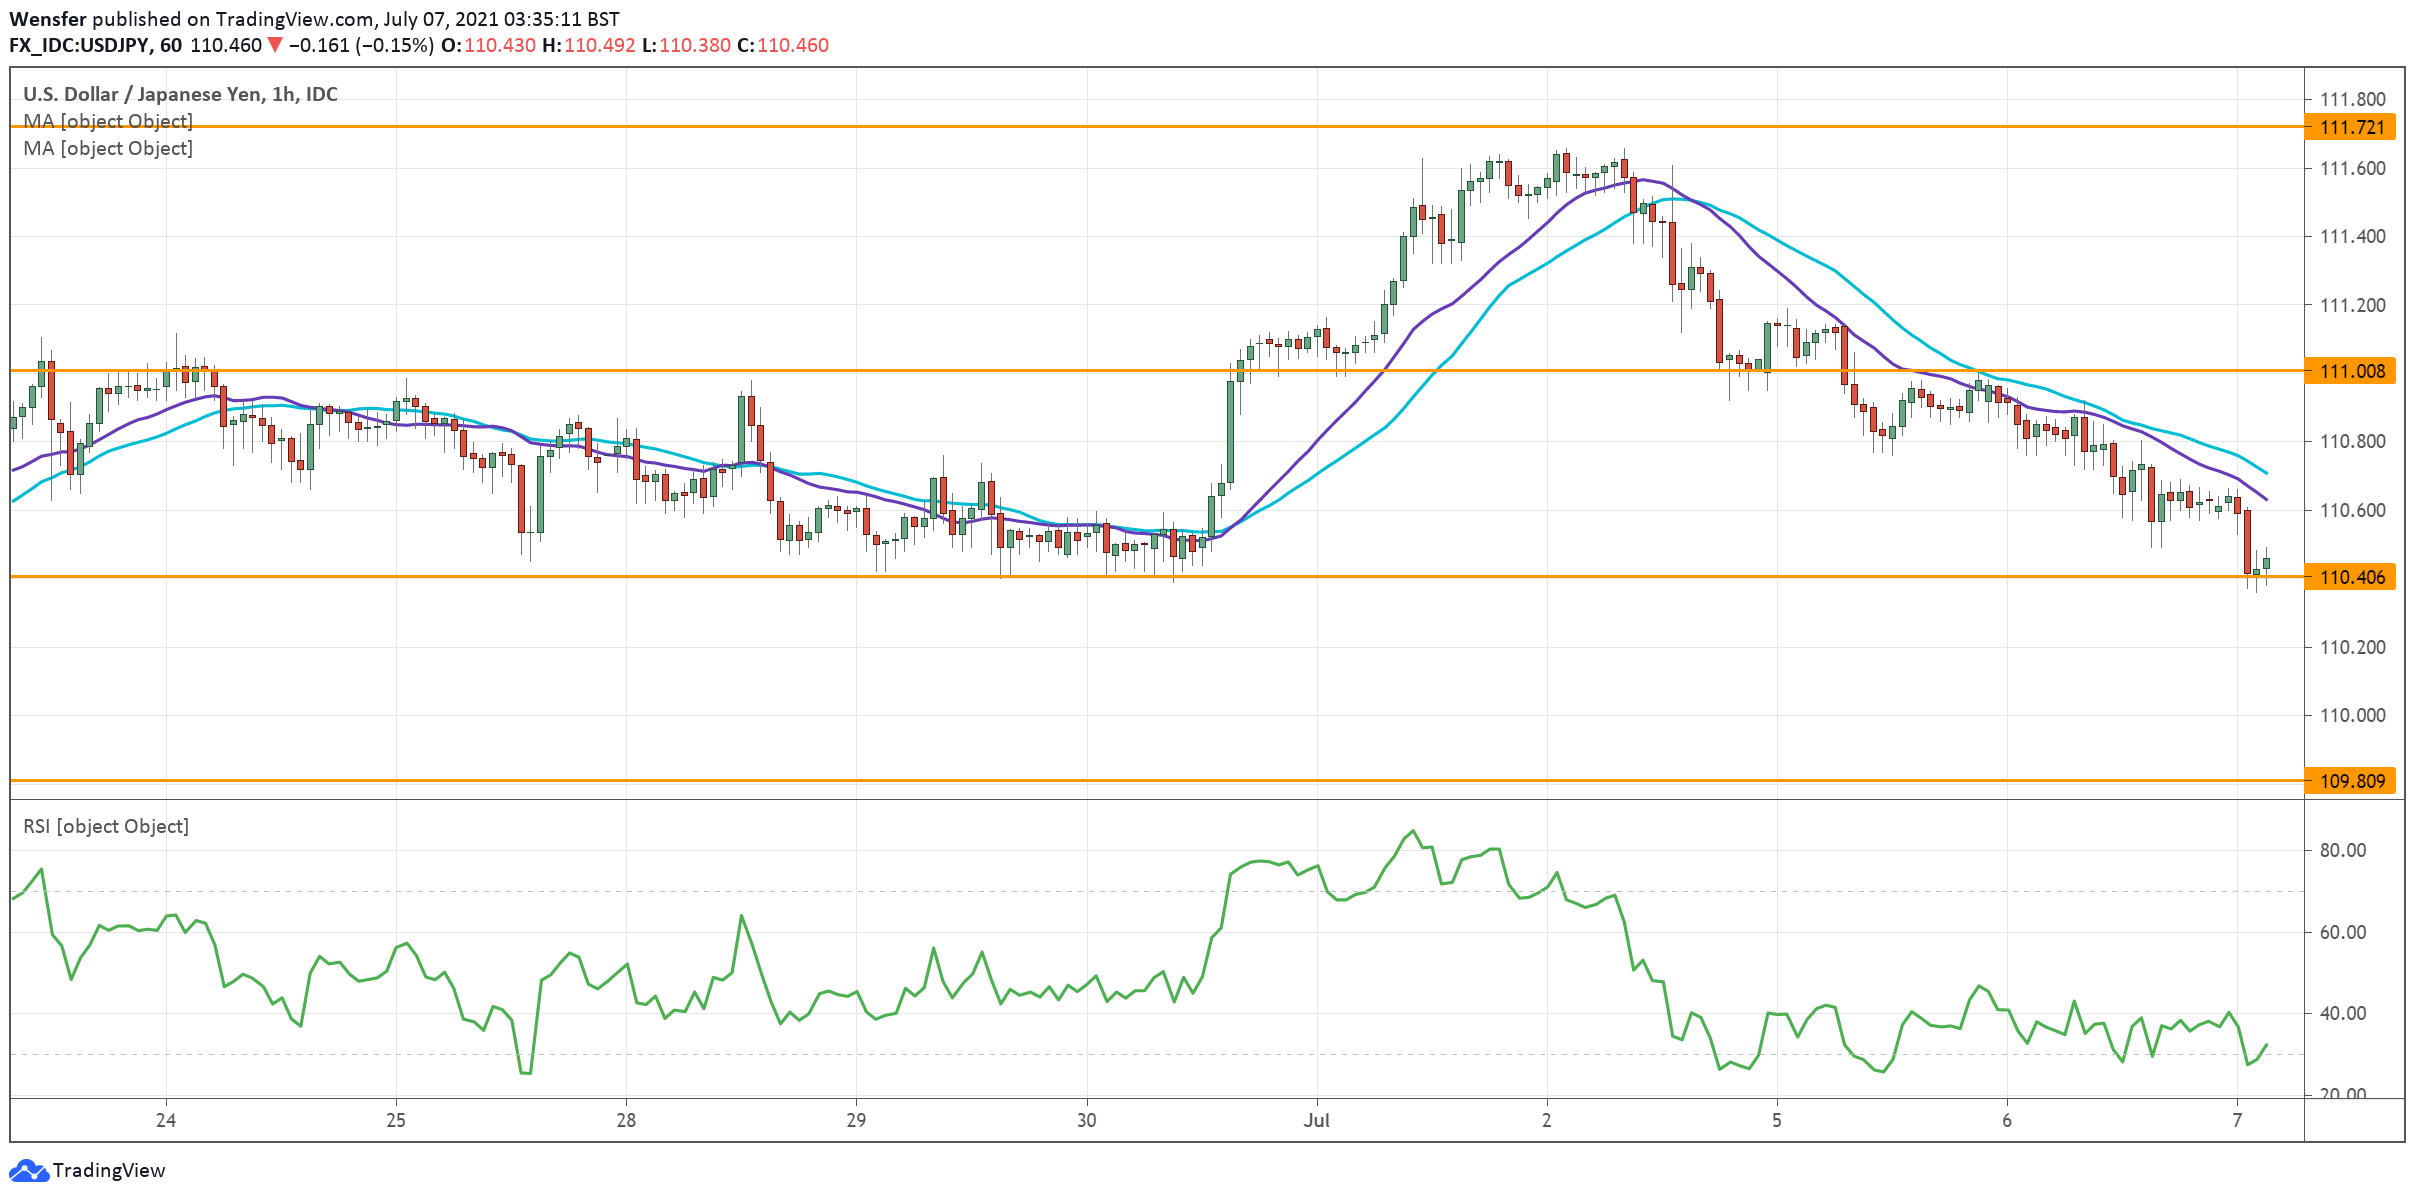
Task: Select the second MA [object Object] legend
Action: coord(108,148)
